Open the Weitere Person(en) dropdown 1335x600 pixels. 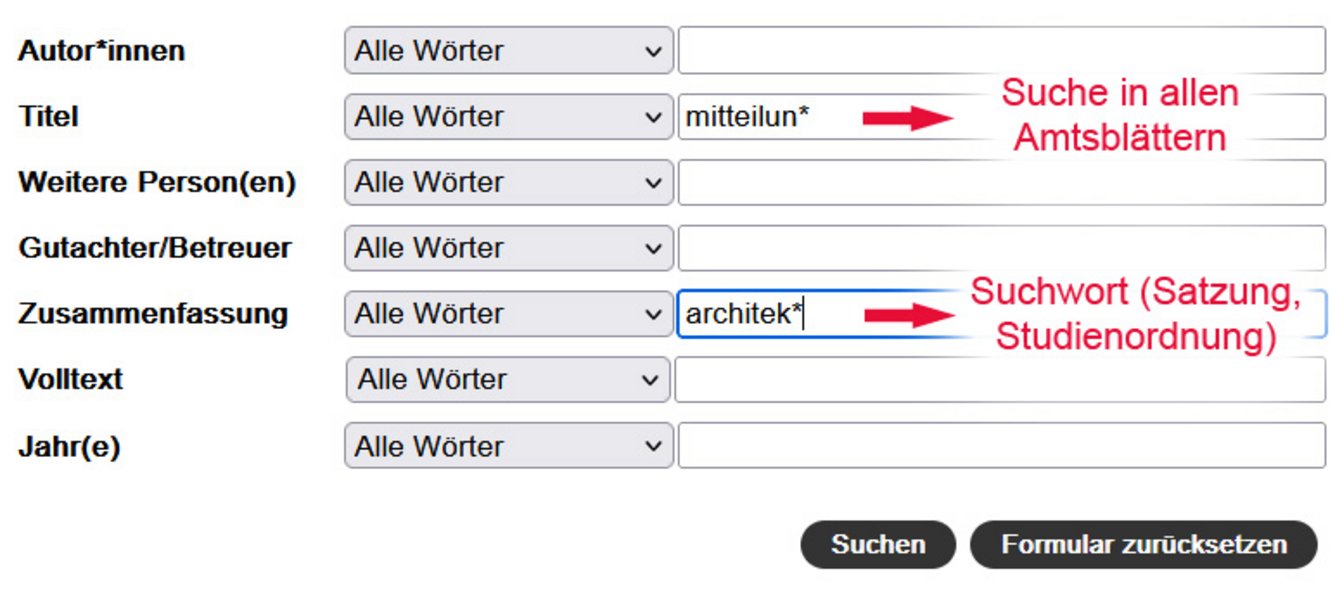508,183
